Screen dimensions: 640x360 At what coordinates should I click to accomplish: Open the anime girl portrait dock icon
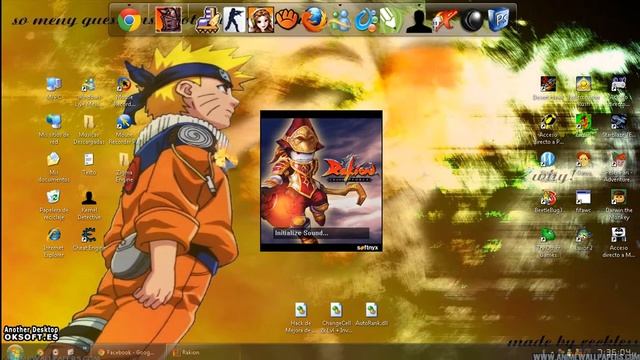[x=261, y=19]
